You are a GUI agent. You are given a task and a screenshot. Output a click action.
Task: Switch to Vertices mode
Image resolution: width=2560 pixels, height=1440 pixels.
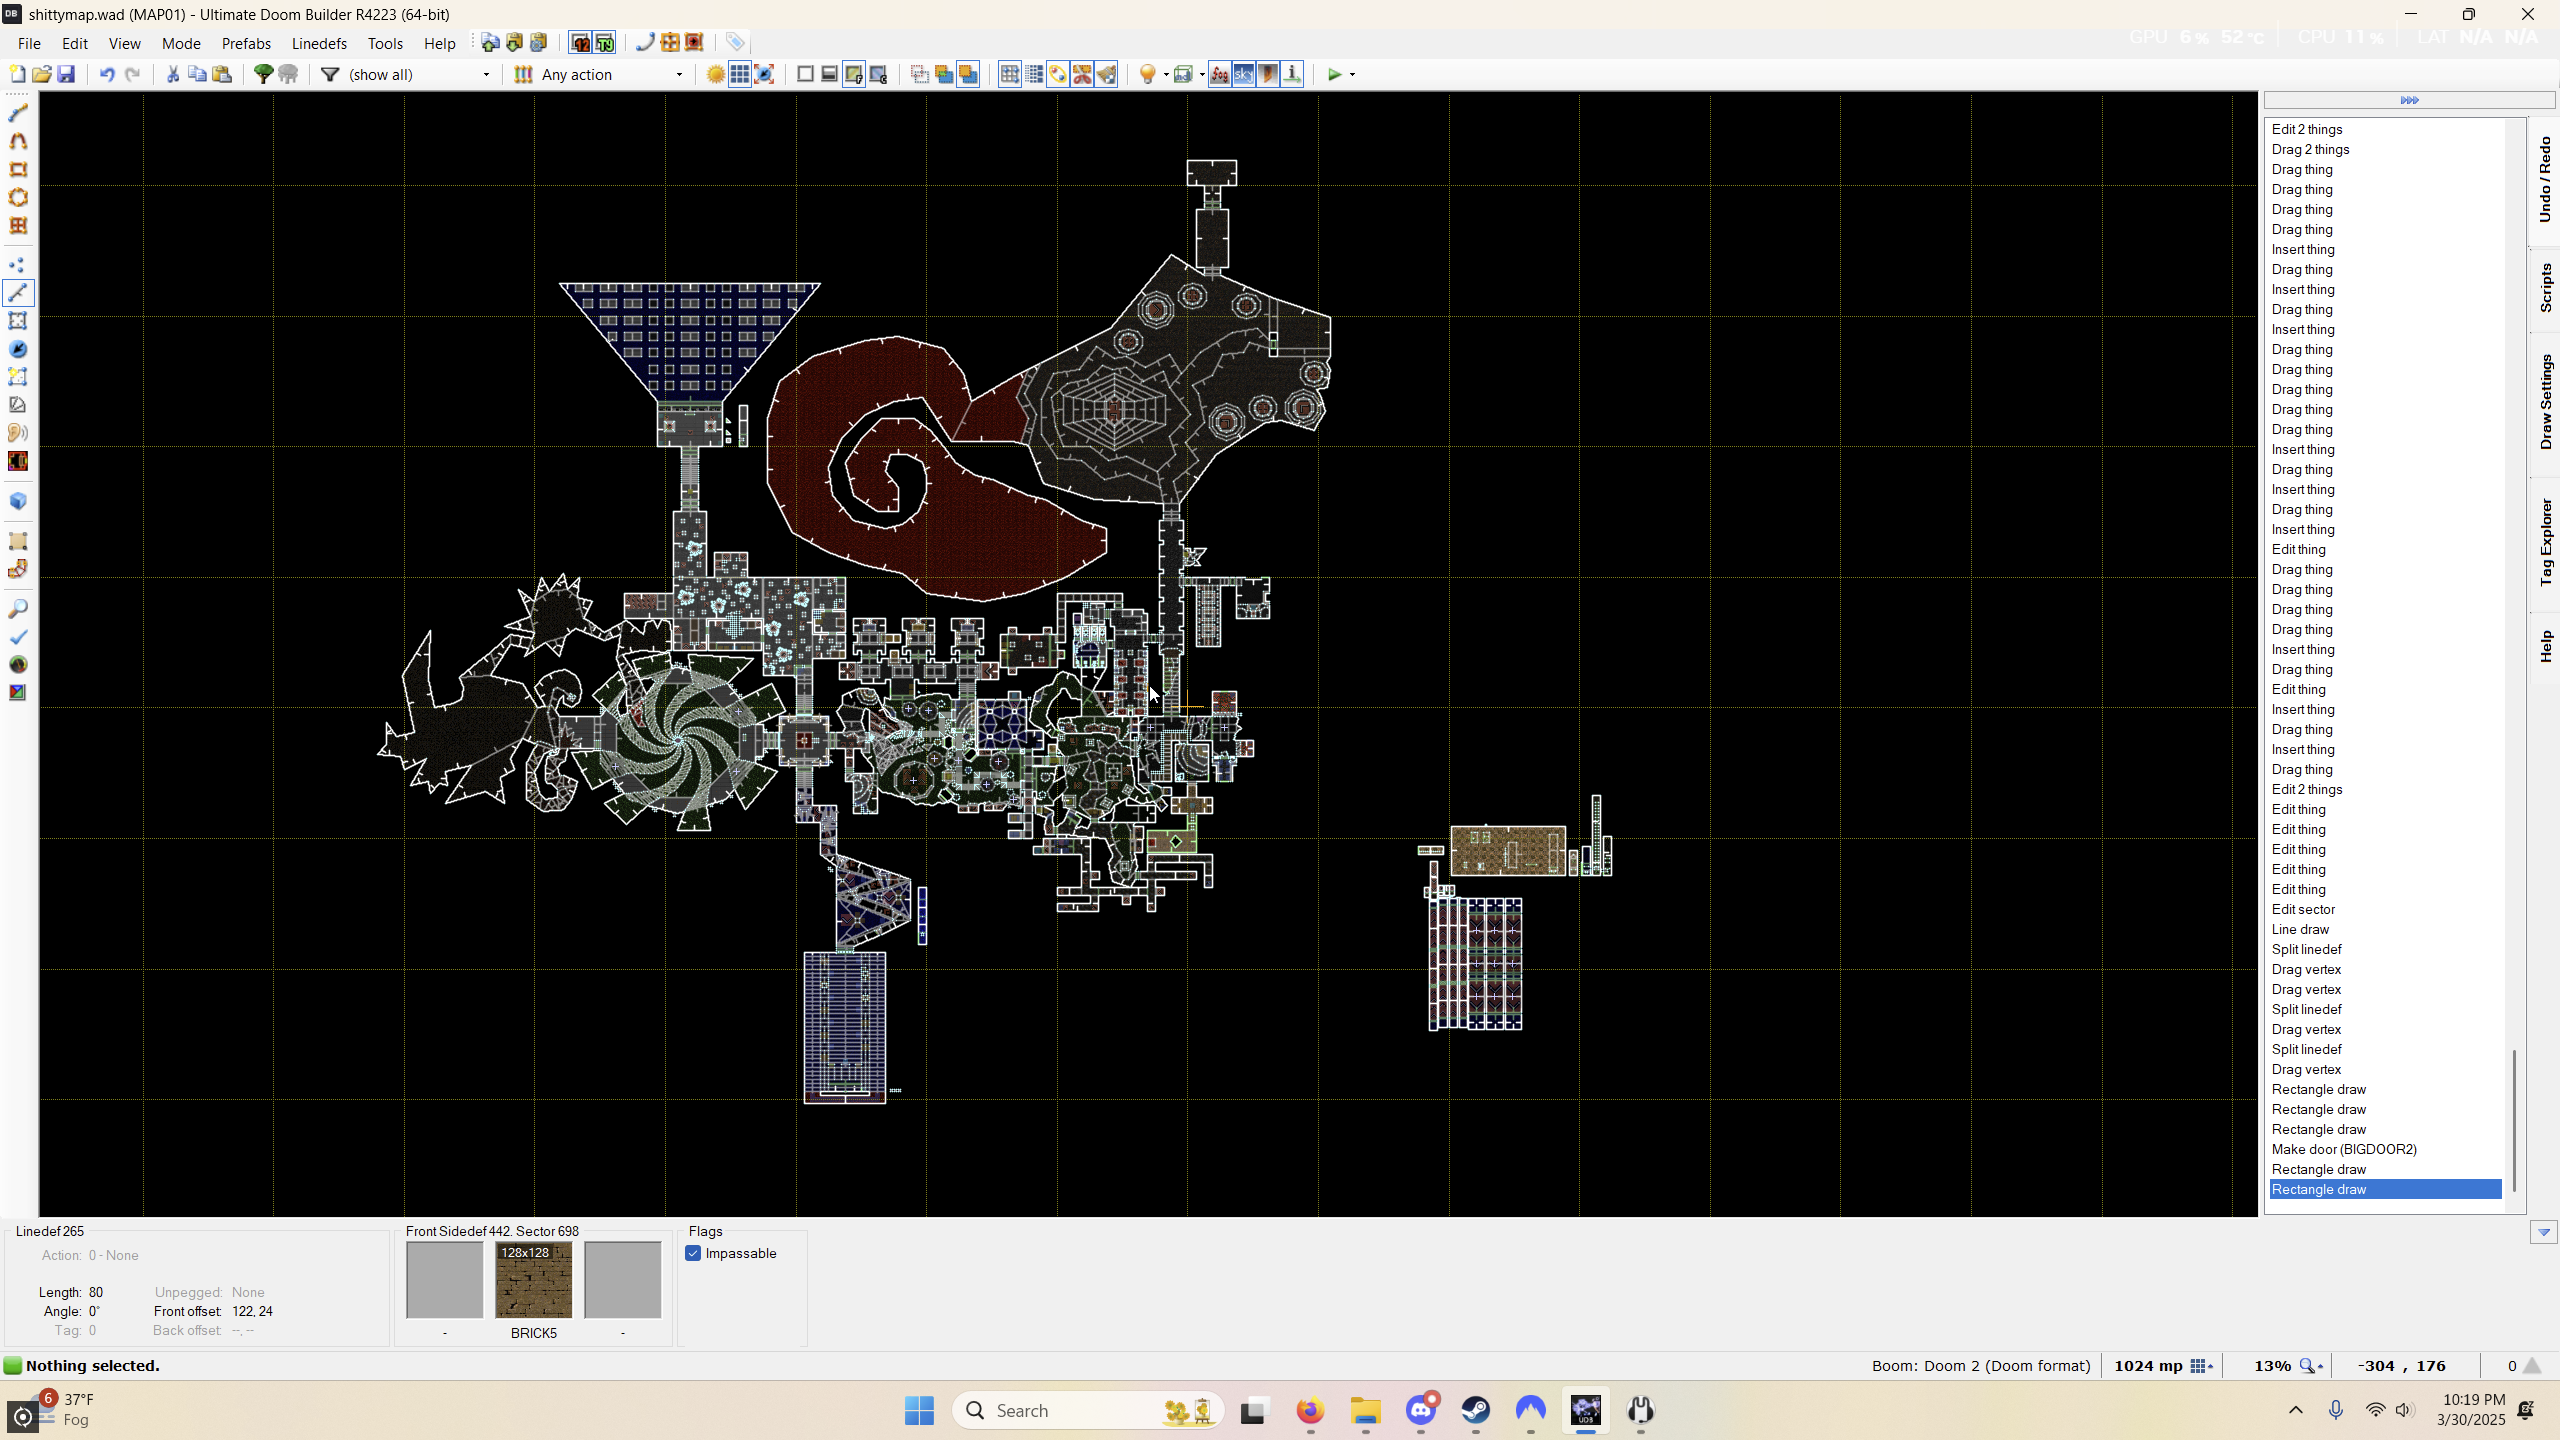tap(18, 265)
